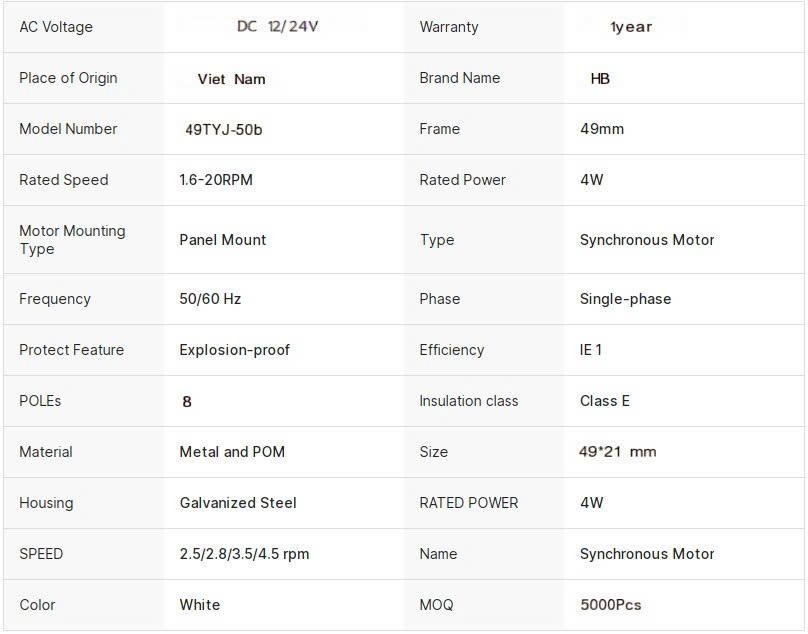The height and width of the screenshot is (634, 808).
Task: Click the "White" color value
Action: [x=200, y=605]
